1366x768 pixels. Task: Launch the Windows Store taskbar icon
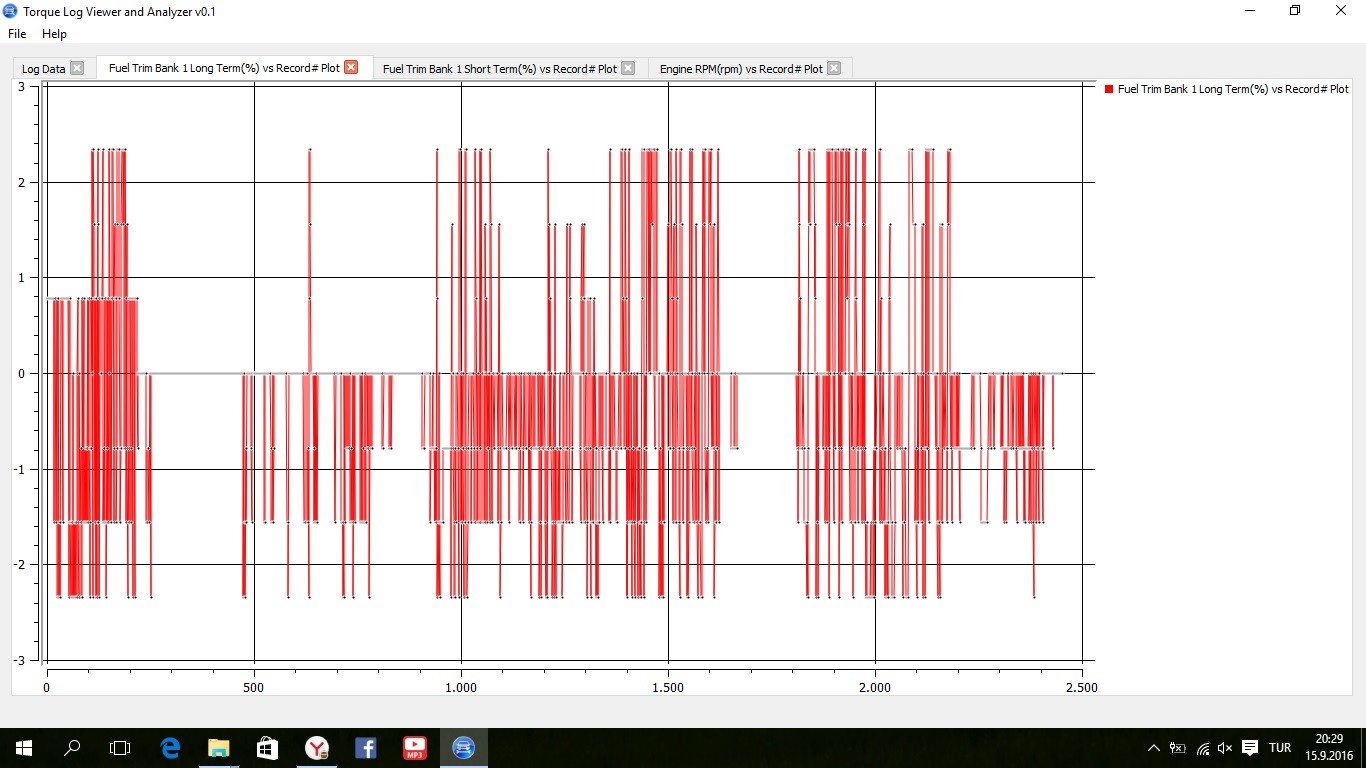click(x=267, y=748)
